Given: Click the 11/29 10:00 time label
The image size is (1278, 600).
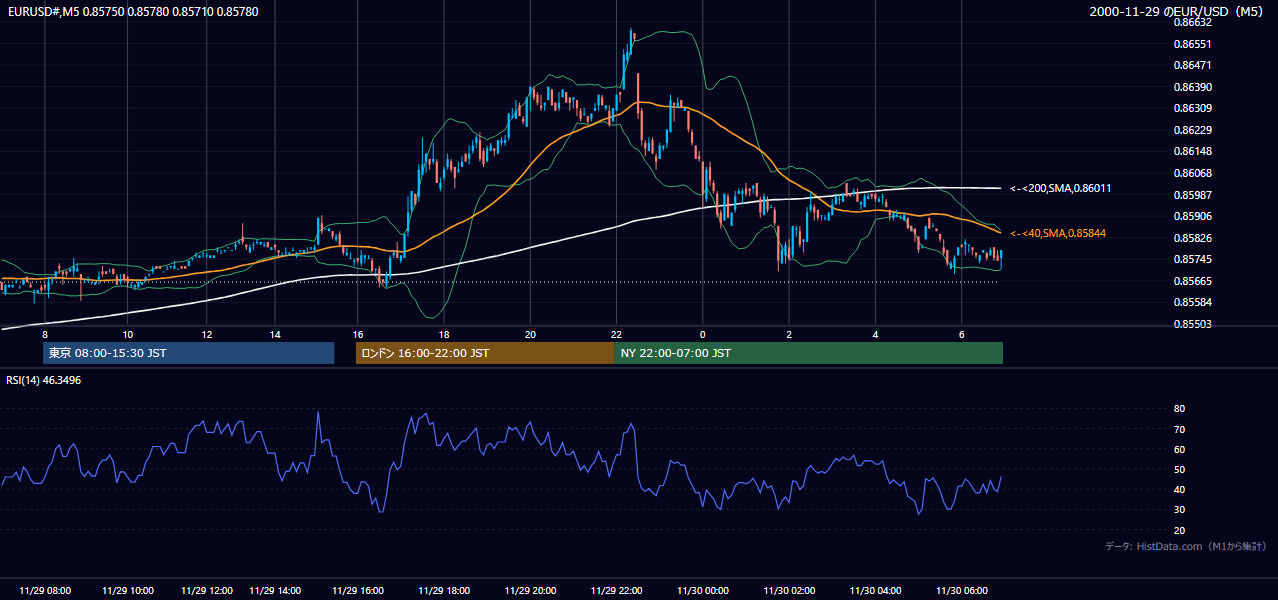Looking at the screenshot, I should click(127, 591).
